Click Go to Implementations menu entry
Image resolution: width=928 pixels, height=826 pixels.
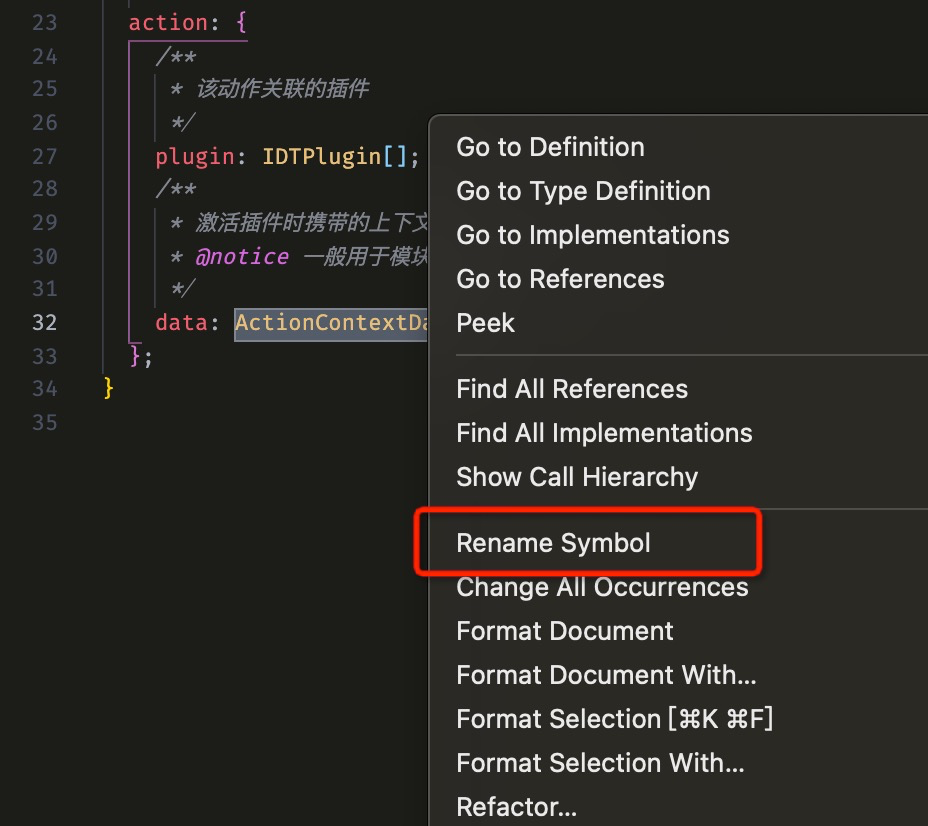(x=592, y=235)
